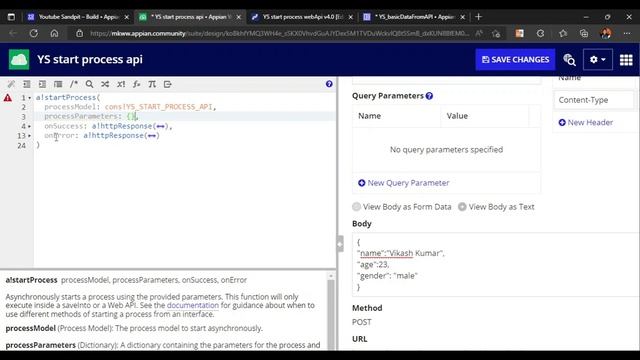Click the block indent toolbar icon
The width and height of the screenshot is (640, 360).
coord(58,84)
